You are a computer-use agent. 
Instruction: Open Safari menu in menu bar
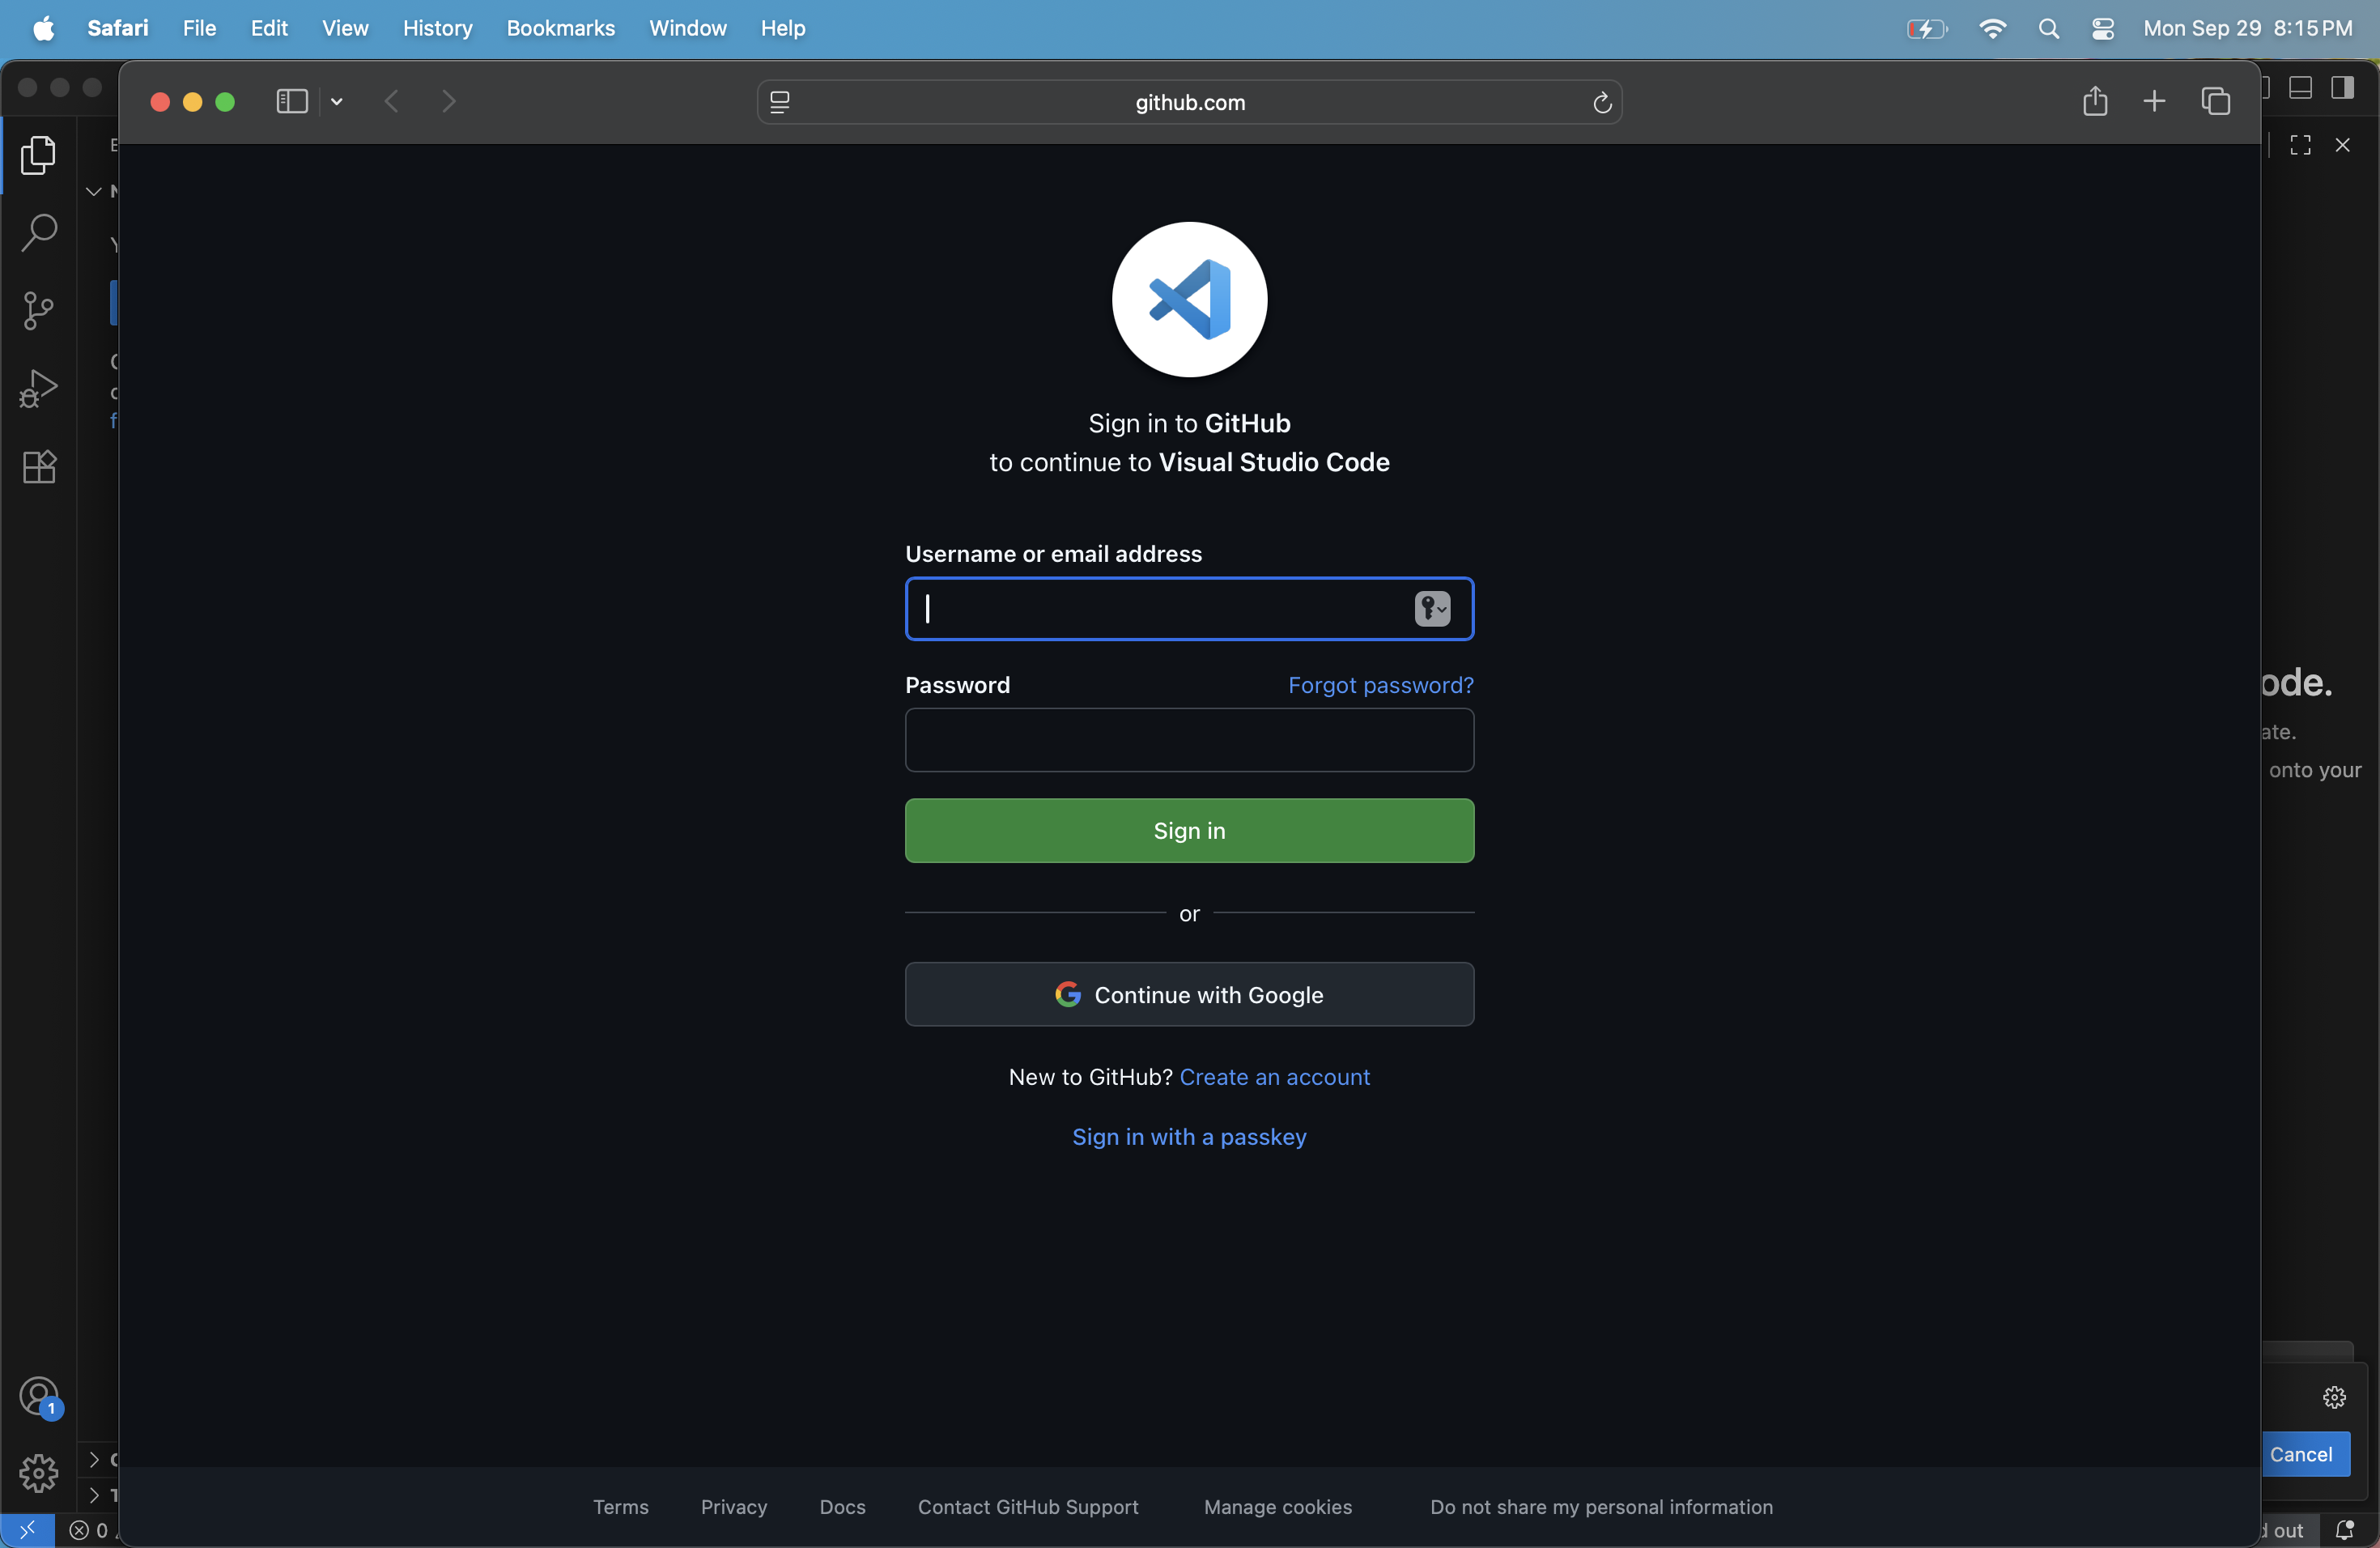[x=118, y=28]
